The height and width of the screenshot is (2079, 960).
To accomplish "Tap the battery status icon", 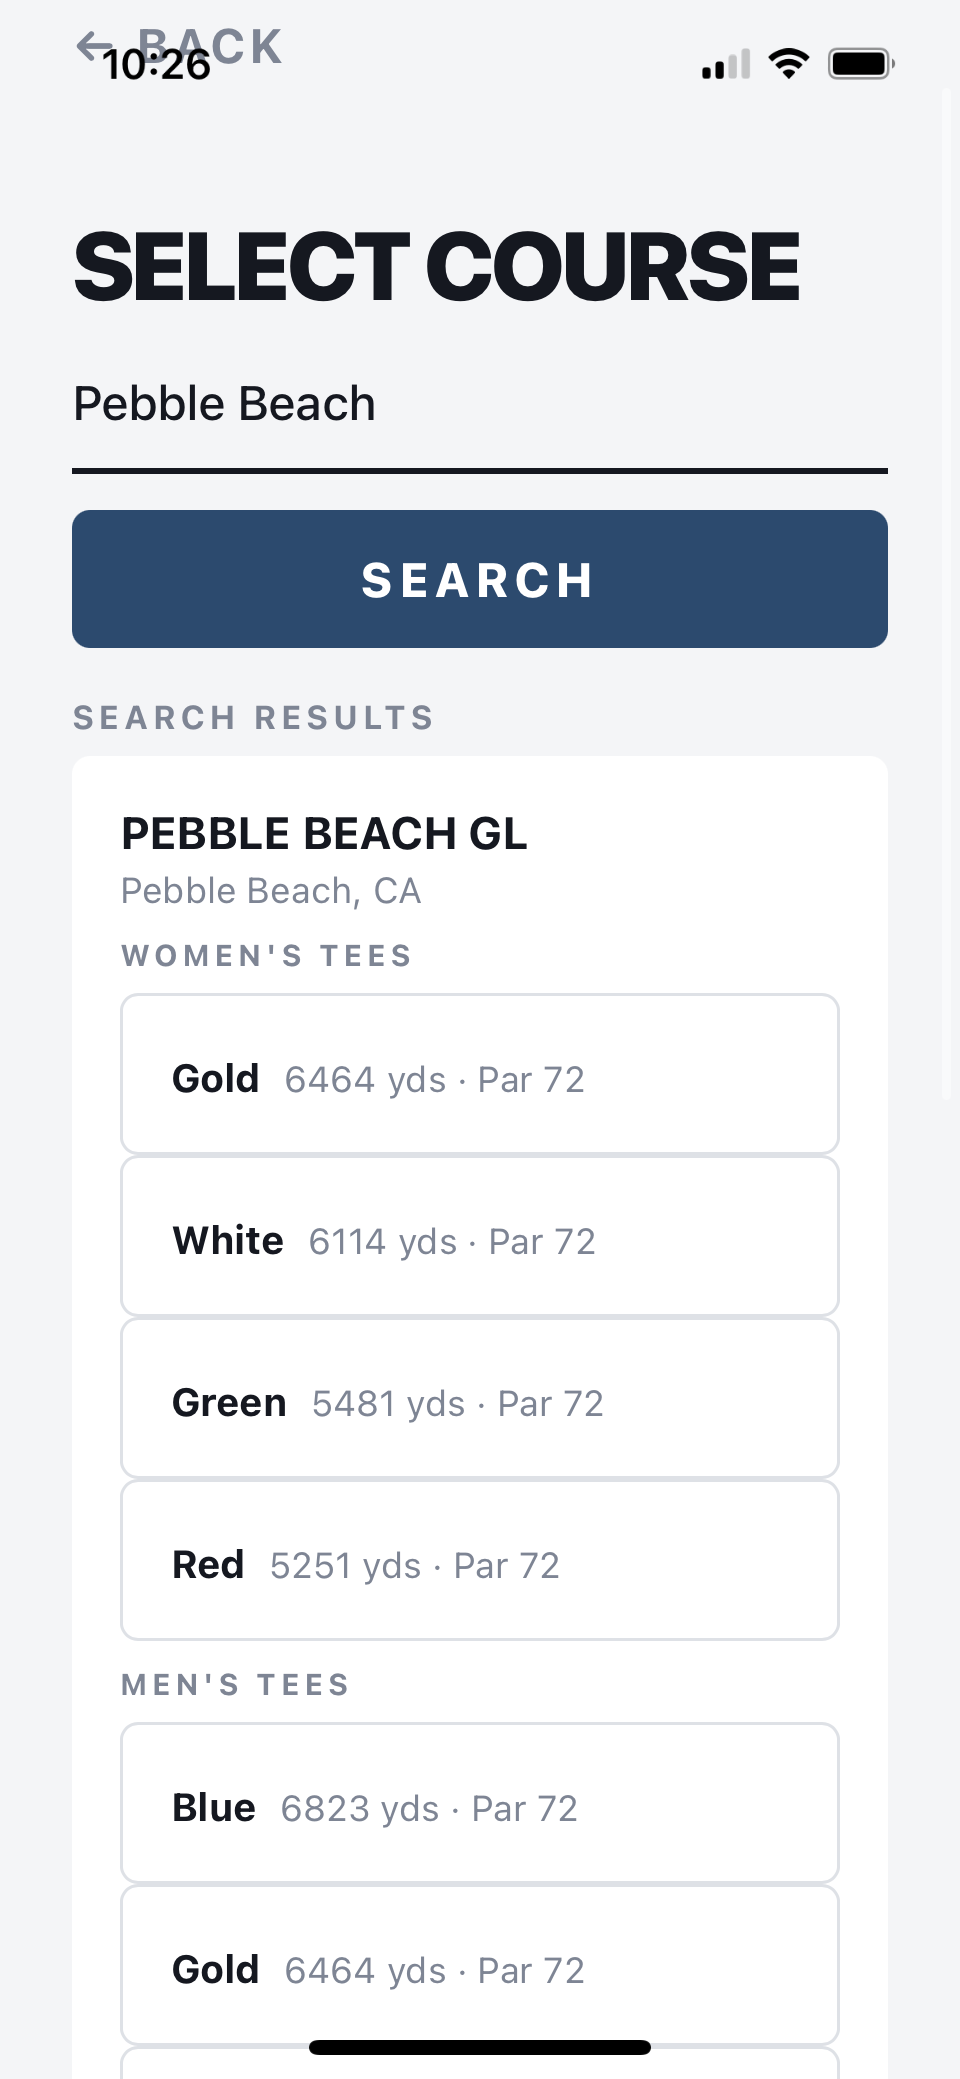I will pyautogui.click(x=861, y=64).
